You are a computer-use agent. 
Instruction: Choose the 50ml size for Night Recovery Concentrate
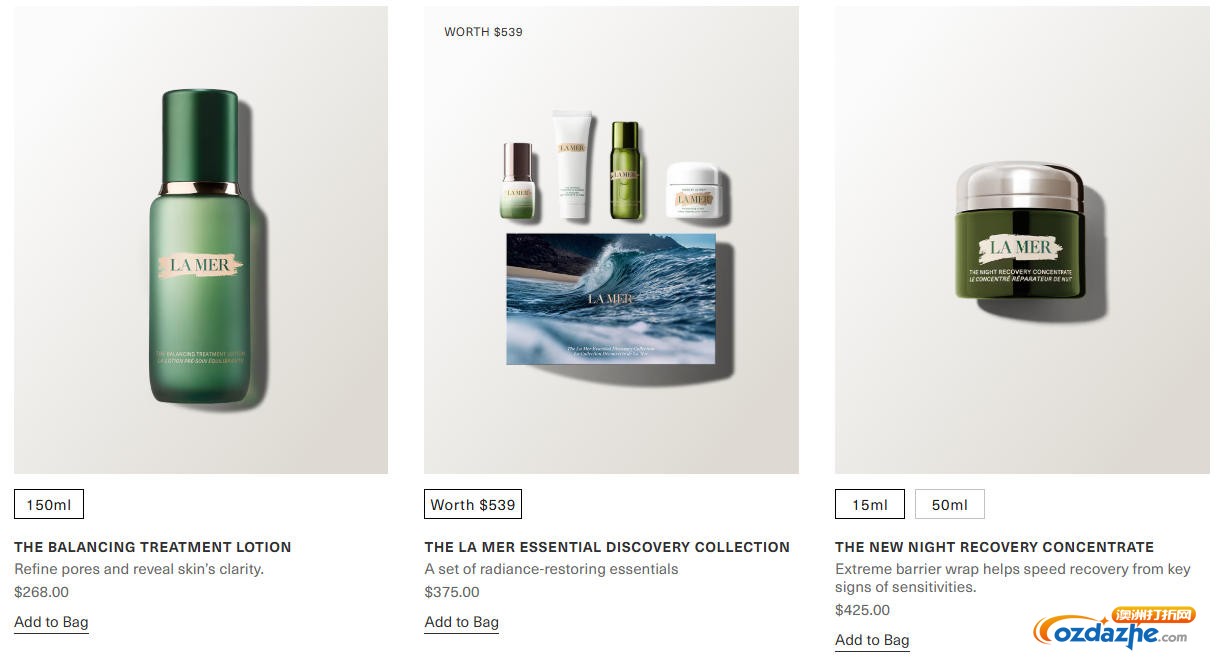click(x=950, y=504)
